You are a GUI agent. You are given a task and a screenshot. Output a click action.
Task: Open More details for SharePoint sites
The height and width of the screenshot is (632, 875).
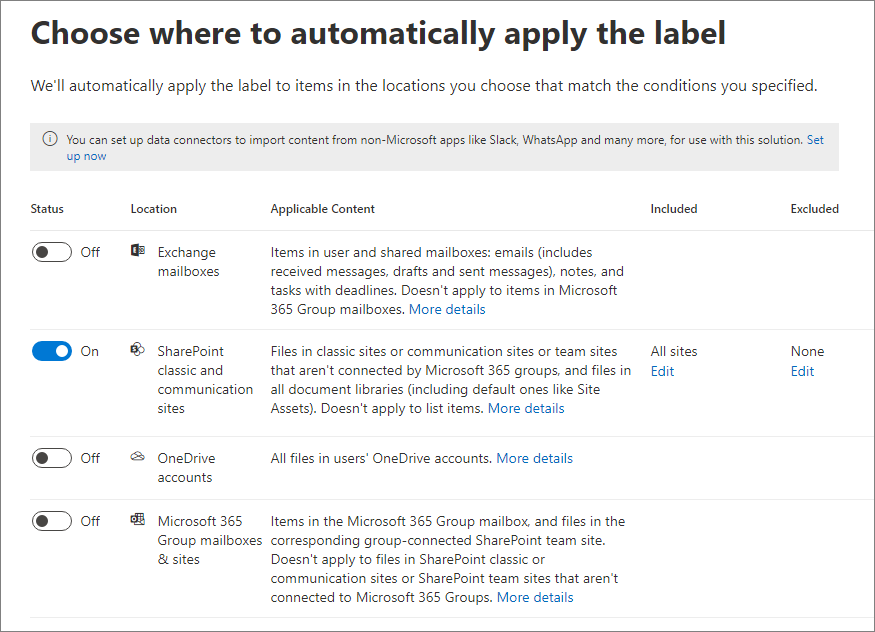click(x=526, y=408)
